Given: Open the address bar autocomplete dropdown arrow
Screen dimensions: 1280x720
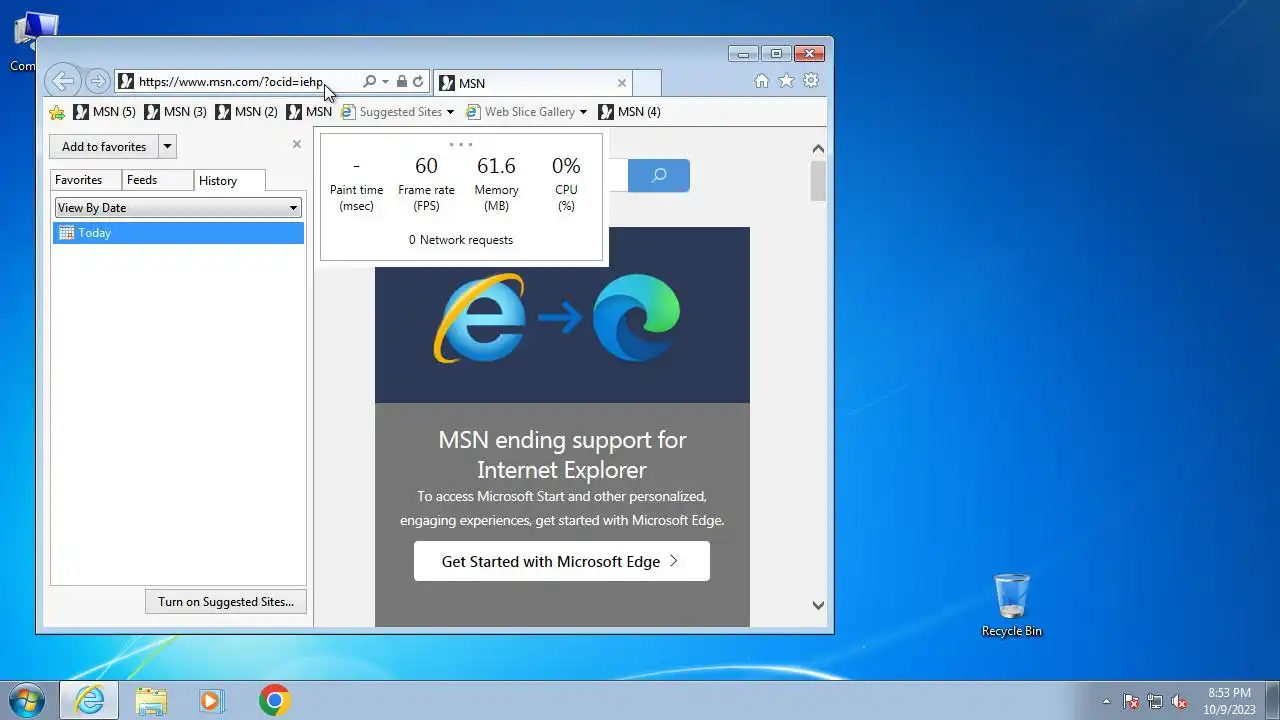Looking at the screenshot, I should (x=385, y=82).
